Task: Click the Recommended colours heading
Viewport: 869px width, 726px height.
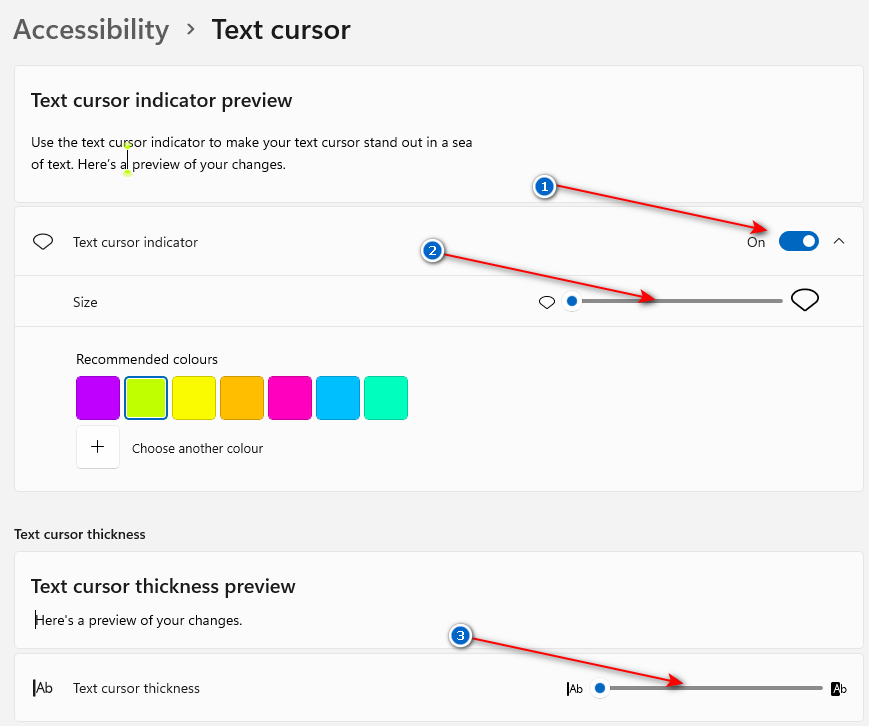Action: pyautogui.click(x=147, y=359)
